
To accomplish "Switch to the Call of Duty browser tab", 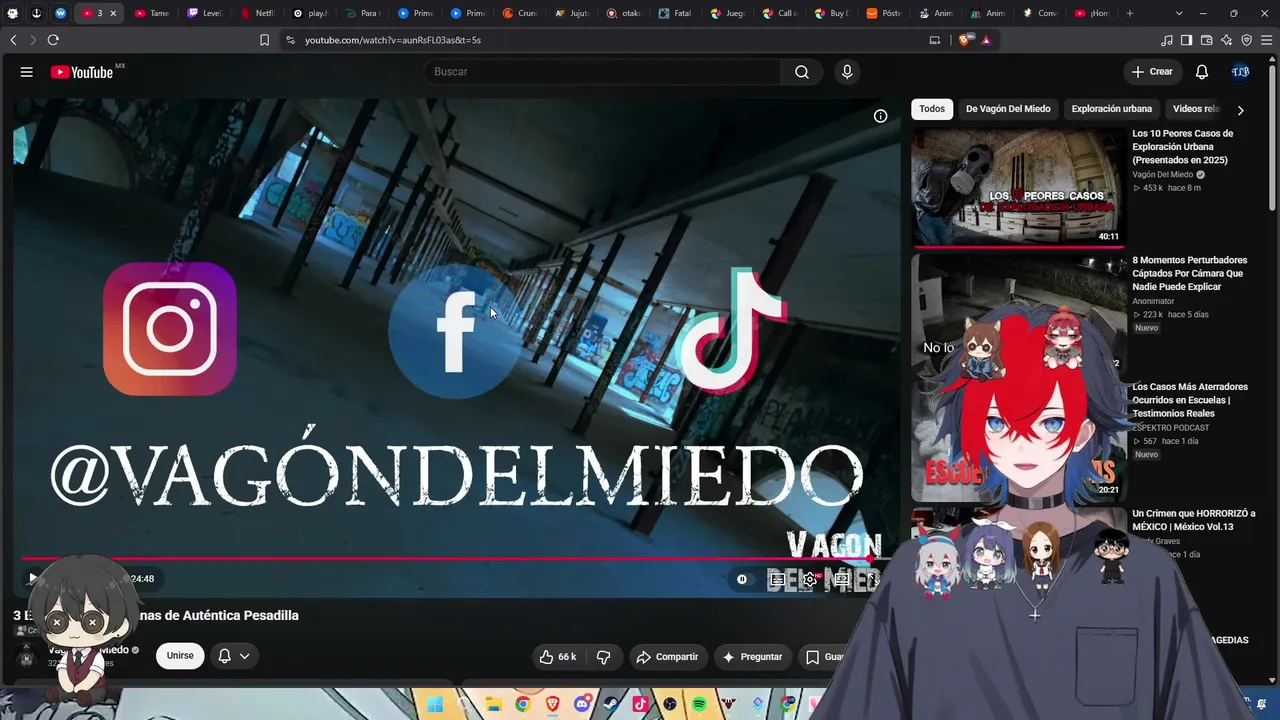I will click(x=779, y=13).
